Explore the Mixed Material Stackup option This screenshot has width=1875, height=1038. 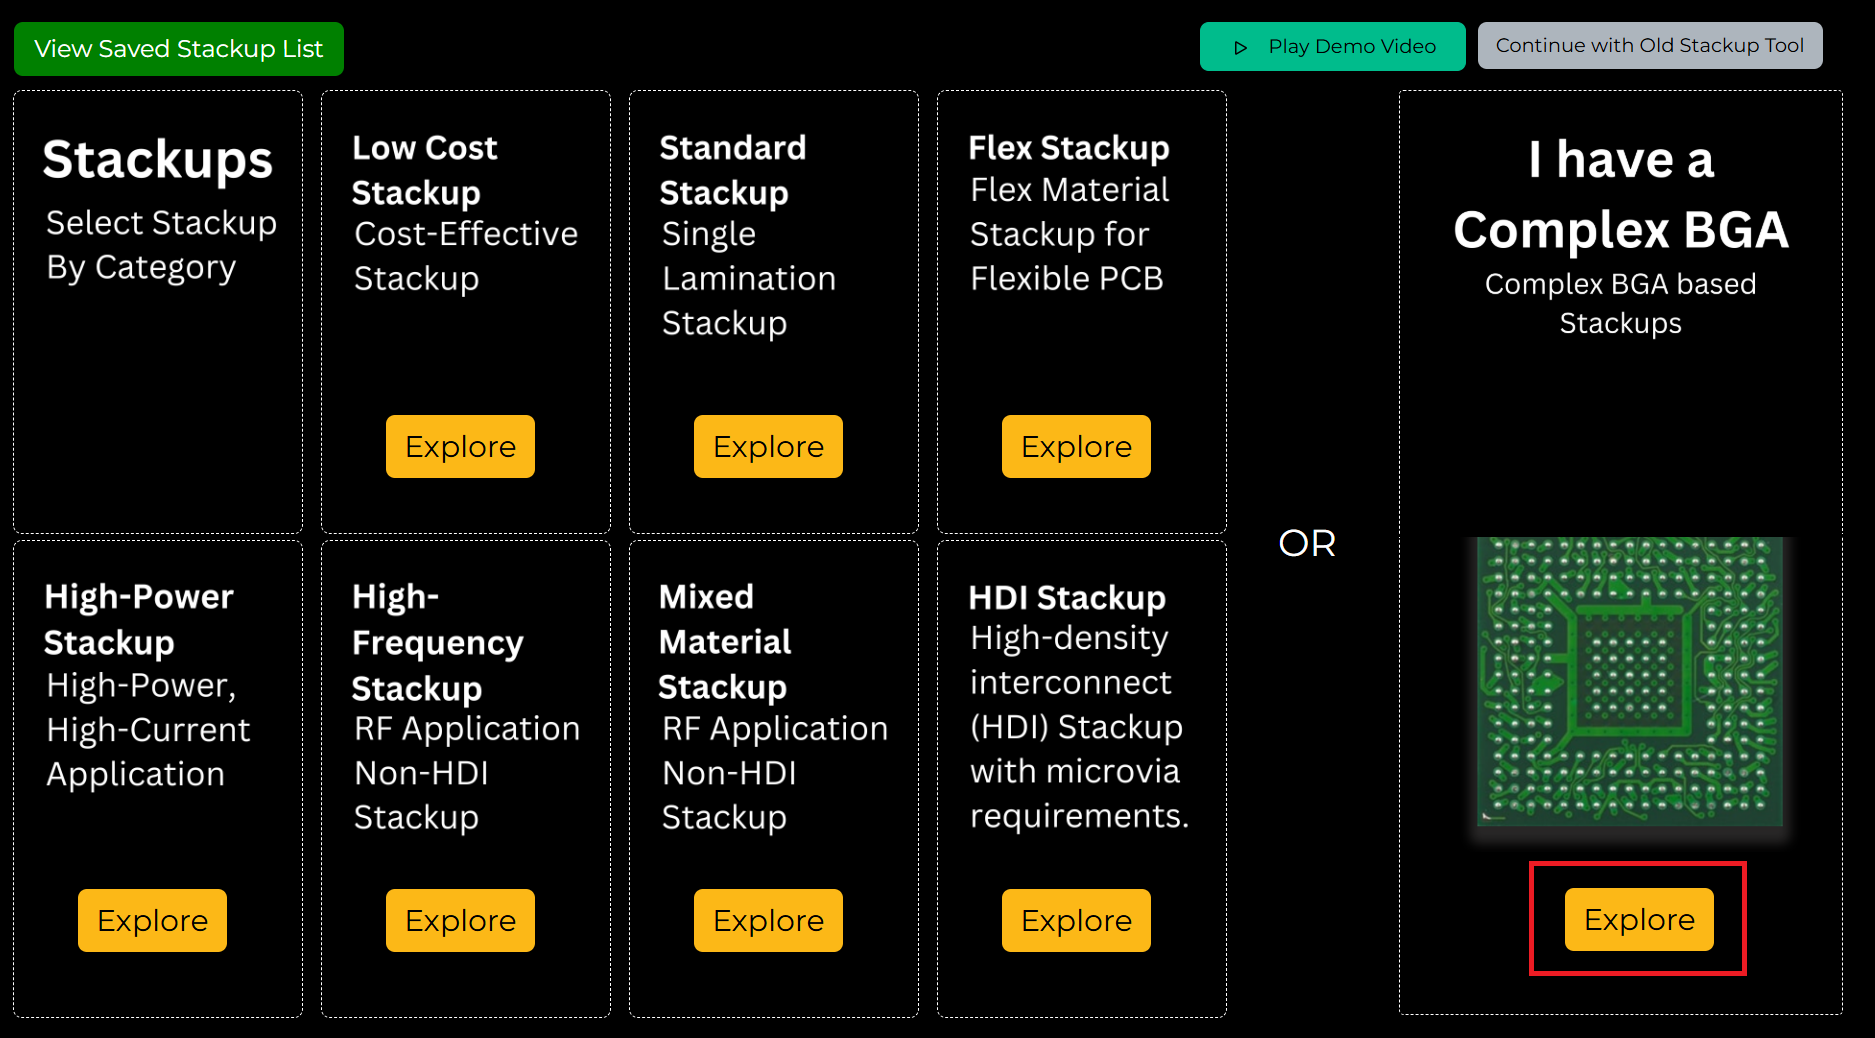pyautogui.click(x=768, y=920)
